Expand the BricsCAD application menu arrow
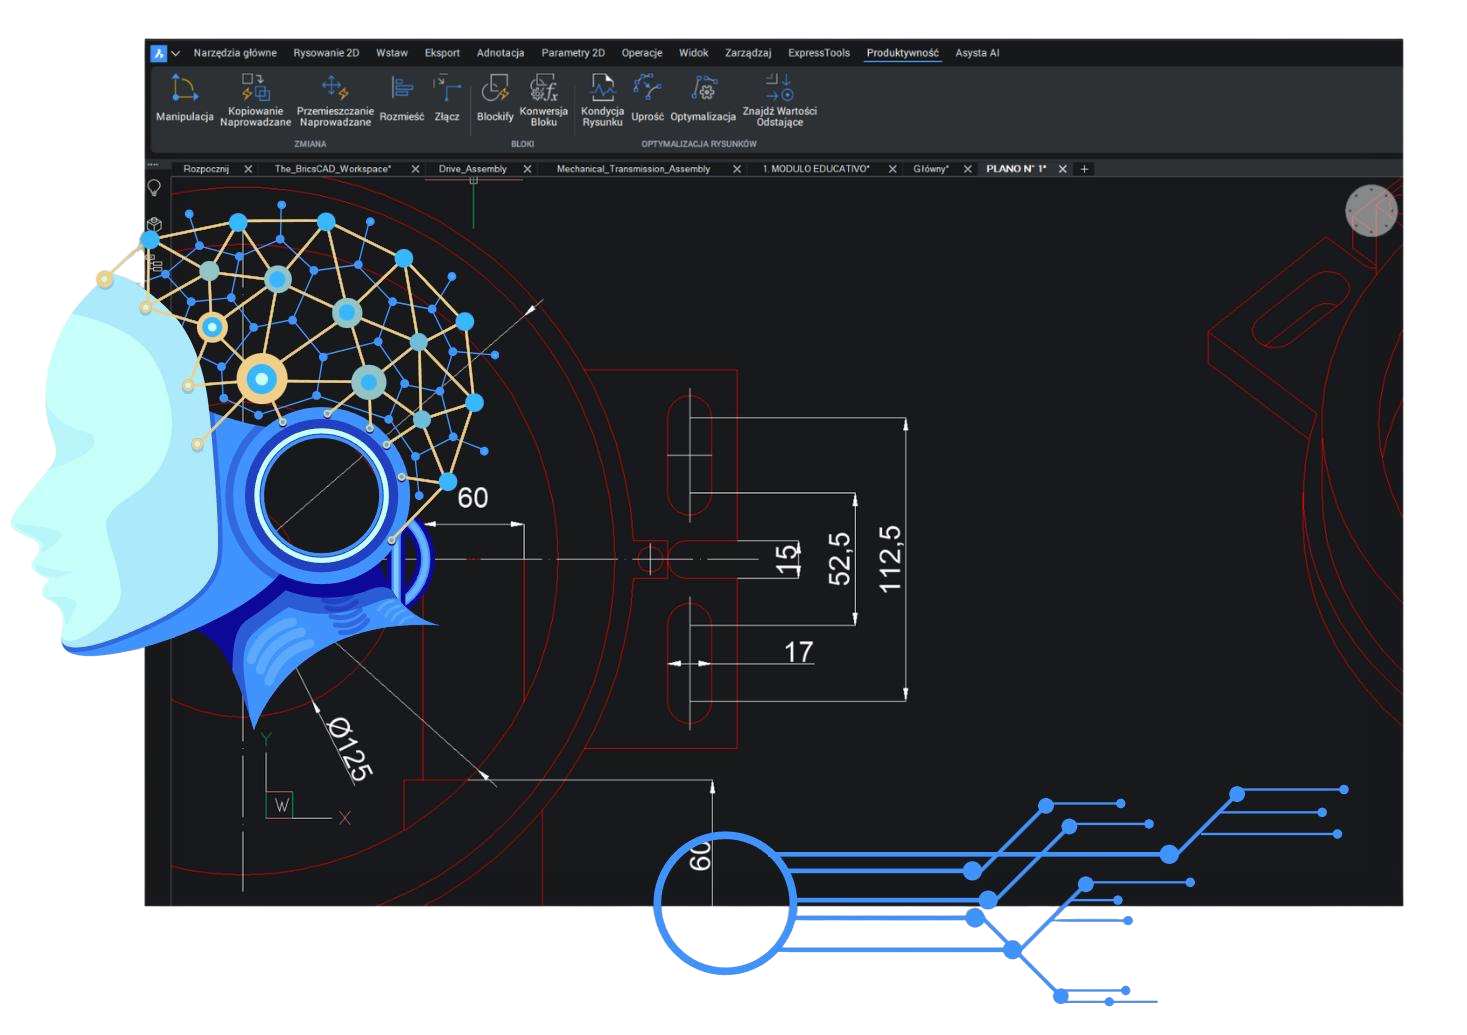This screenshot has height=1035, width=1467. click(176, 53)
